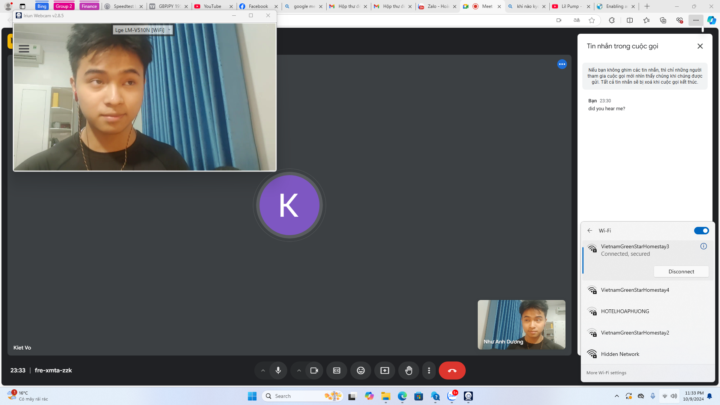The image size is (720, 405).
Task: Close the in-call messages panel
Action: click(x=700, y=46)
